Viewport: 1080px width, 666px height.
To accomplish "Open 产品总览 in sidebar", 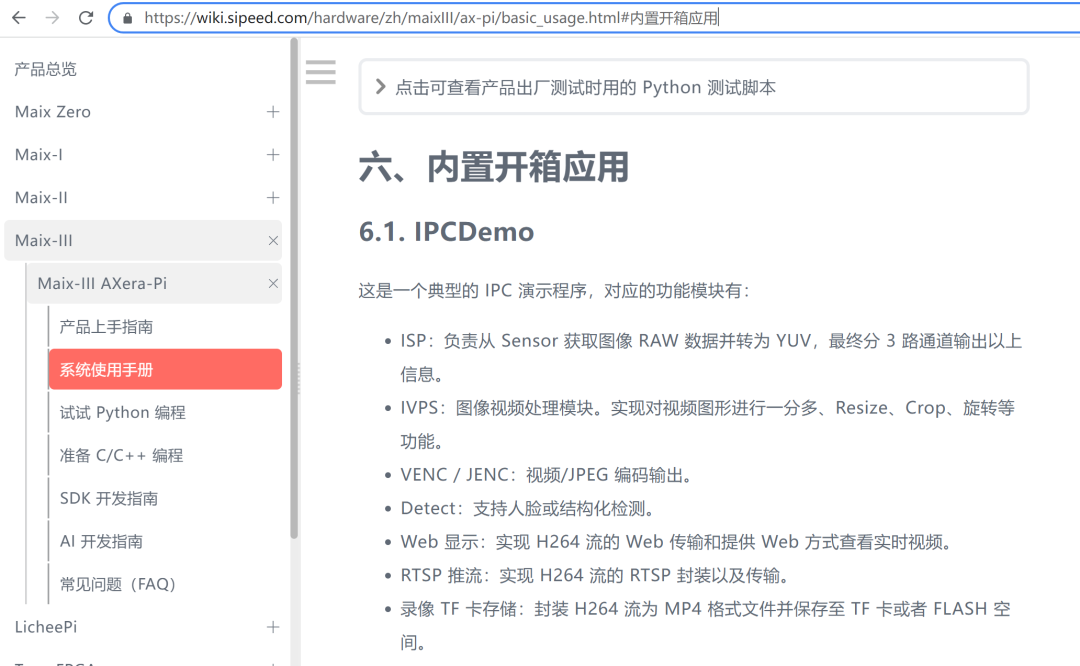I will [x=45, y=69].
